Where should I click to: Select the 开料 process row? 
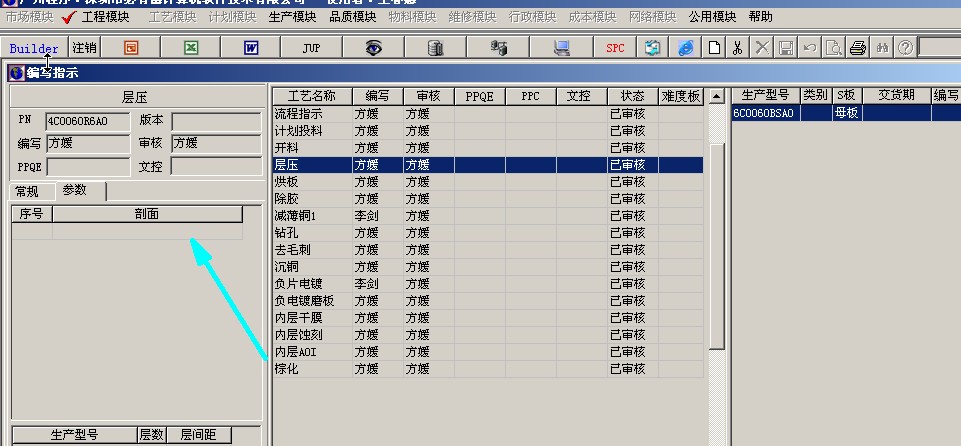click(488, 148)
